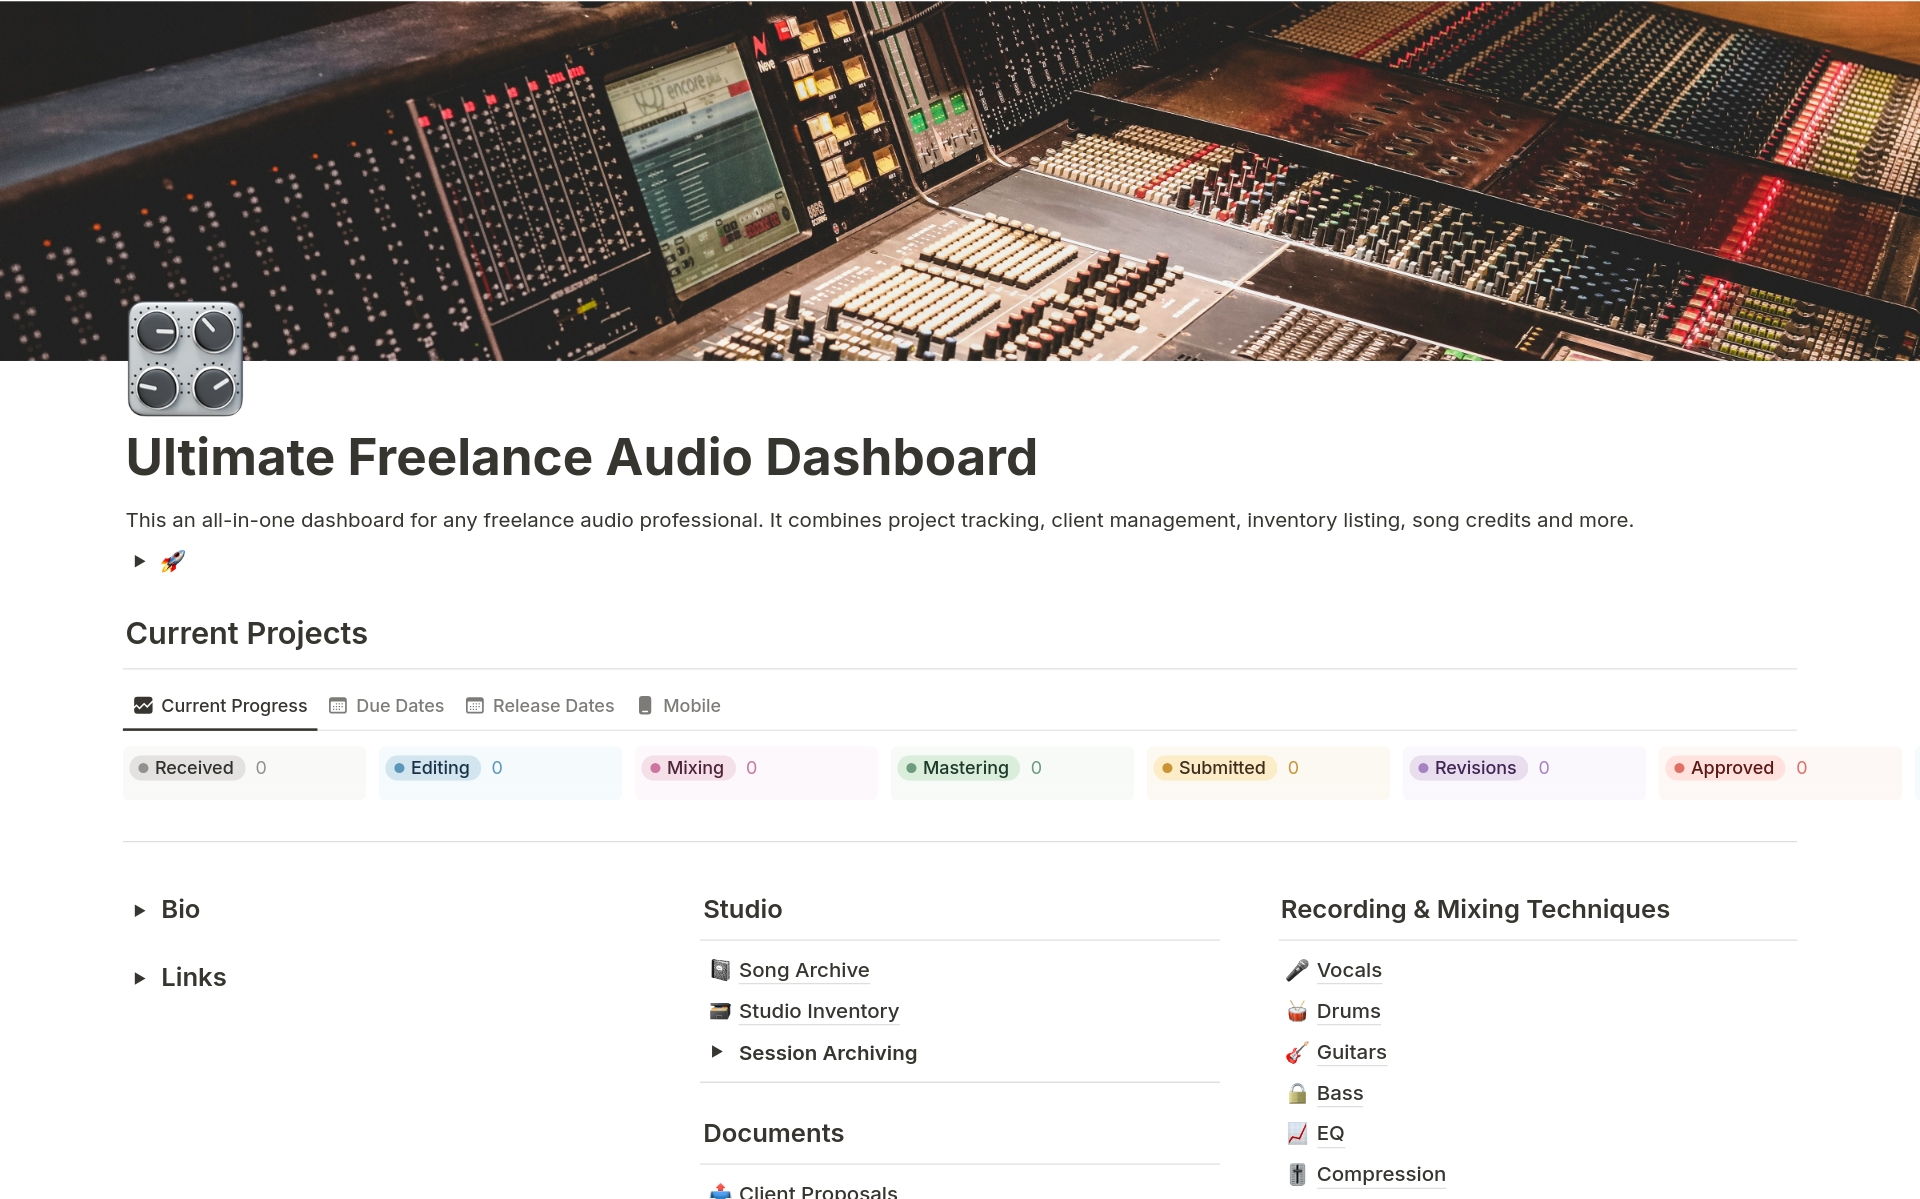
Task: Click the lock icon beside Bass
Action: tap(1297, 1093)
